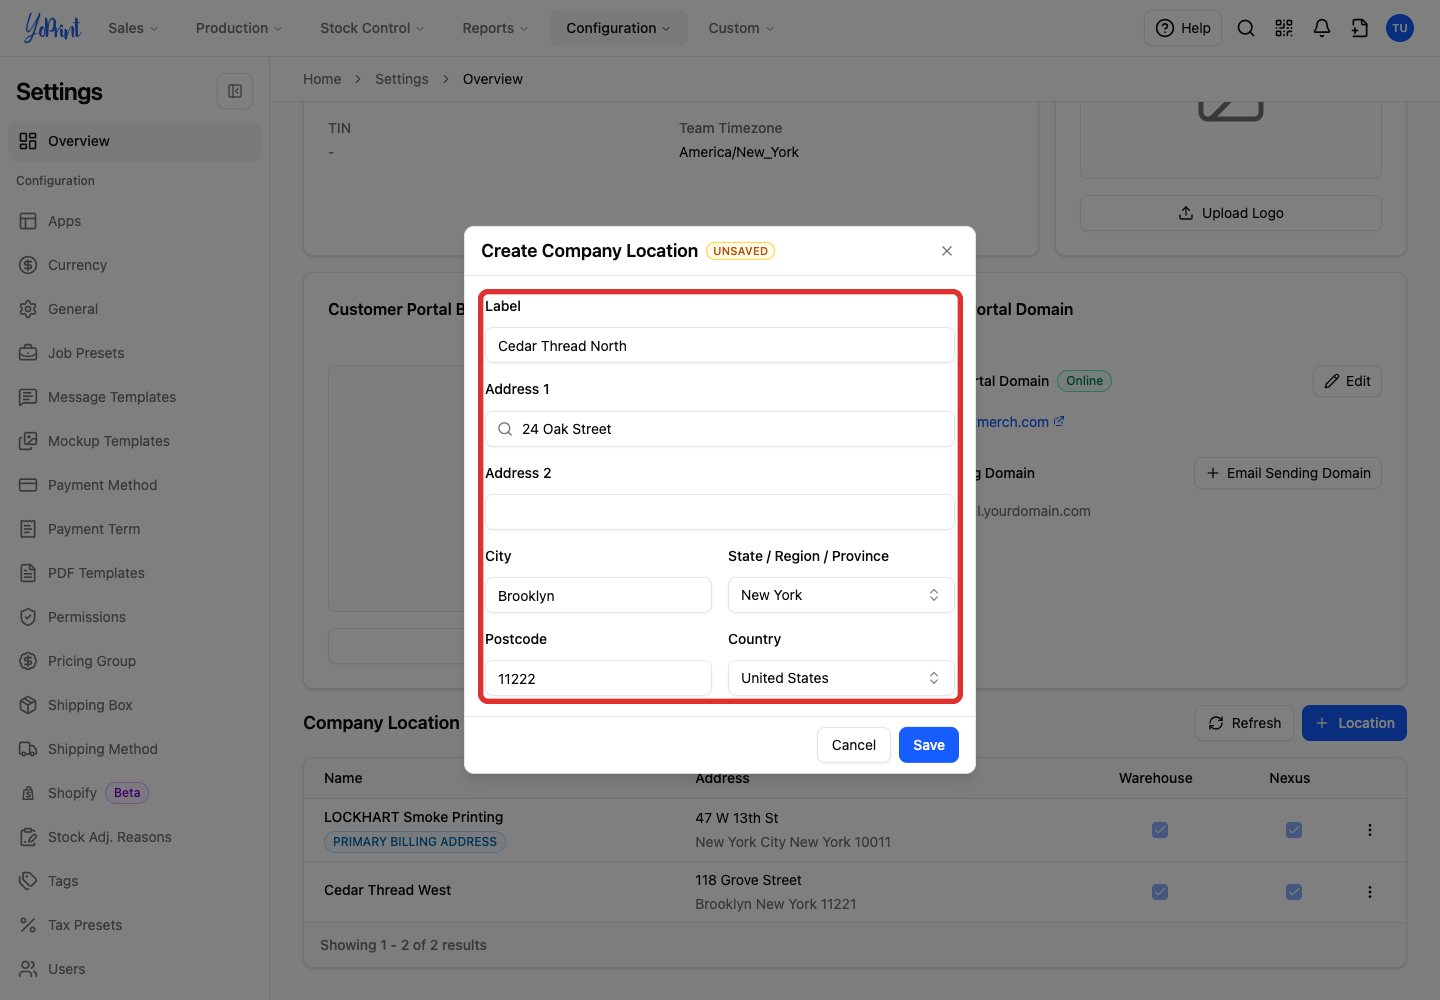Open Tax Presets settings
This screenshot has width=1440, height=1000.
point(134,925)
